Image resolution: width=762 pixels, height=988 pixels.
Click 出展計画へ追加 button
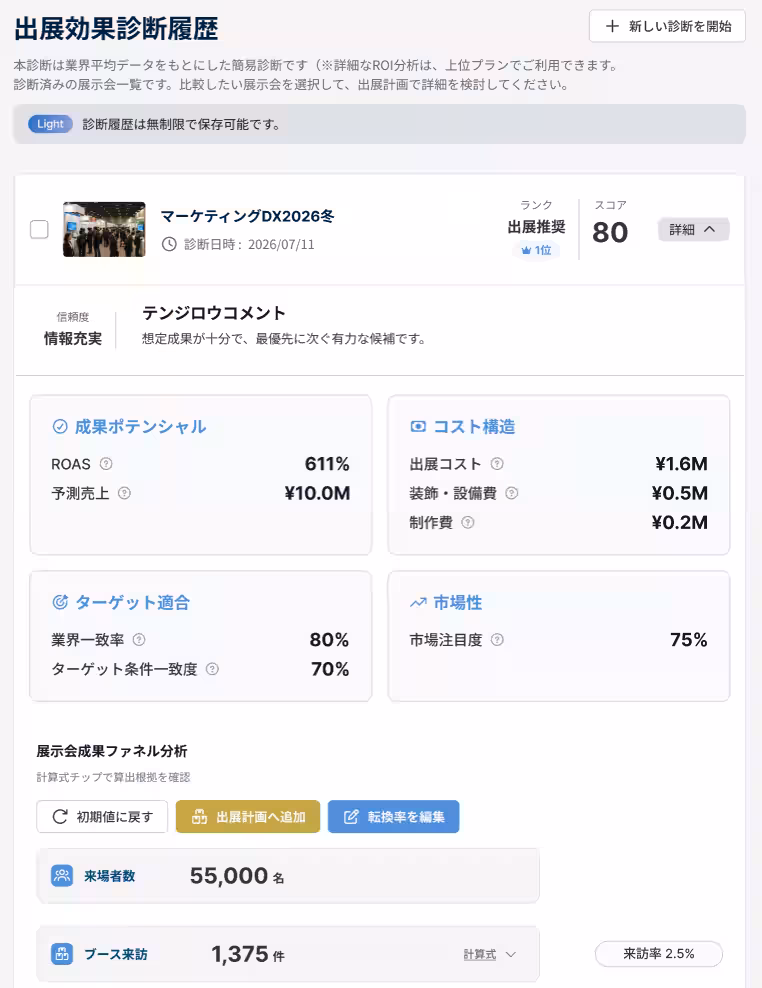pyautogui.click(x=248, y=817)
